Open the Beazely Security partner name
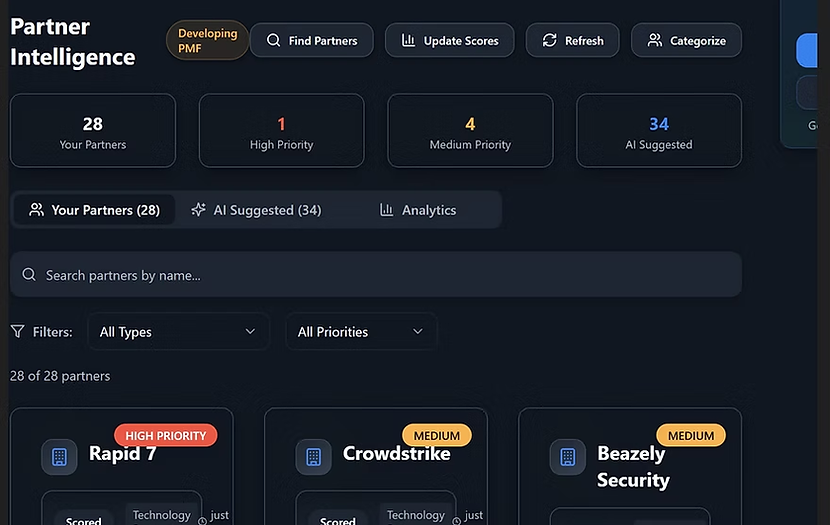 click(x=633, y=467)
